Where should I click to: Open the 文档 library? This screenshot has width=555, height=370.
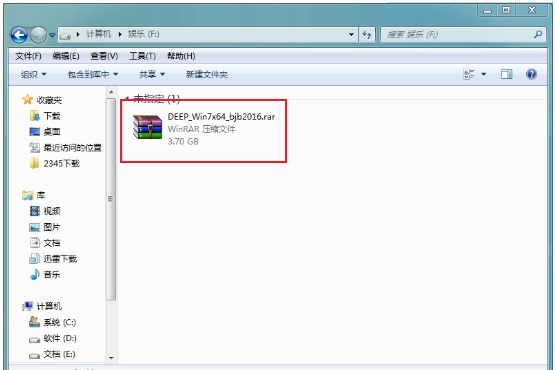pos(52,243)
